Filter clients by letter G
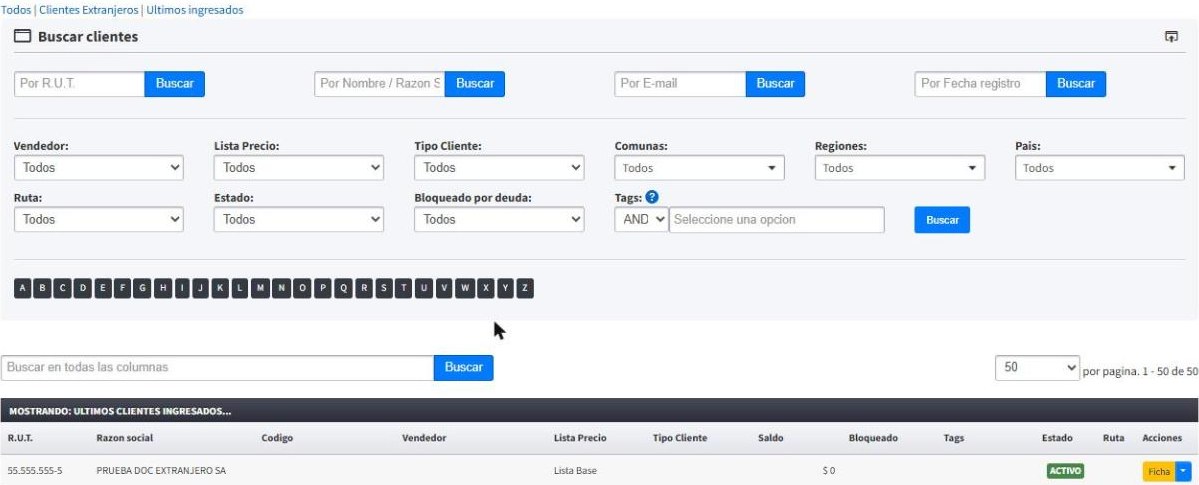 click(x=142, y=288)
